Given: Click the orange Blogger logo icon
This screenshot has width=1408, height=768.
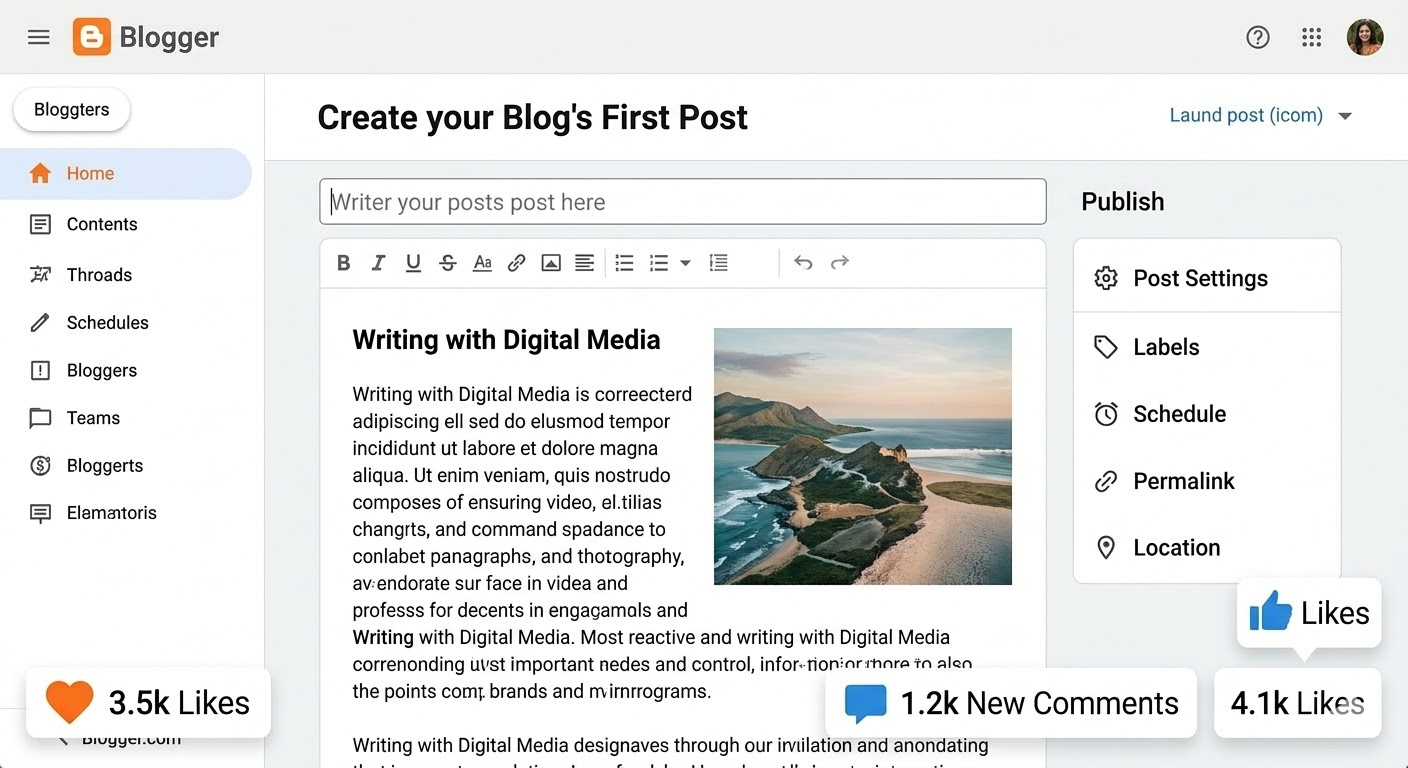Looking at the screenshot, I should pos(91,38).
